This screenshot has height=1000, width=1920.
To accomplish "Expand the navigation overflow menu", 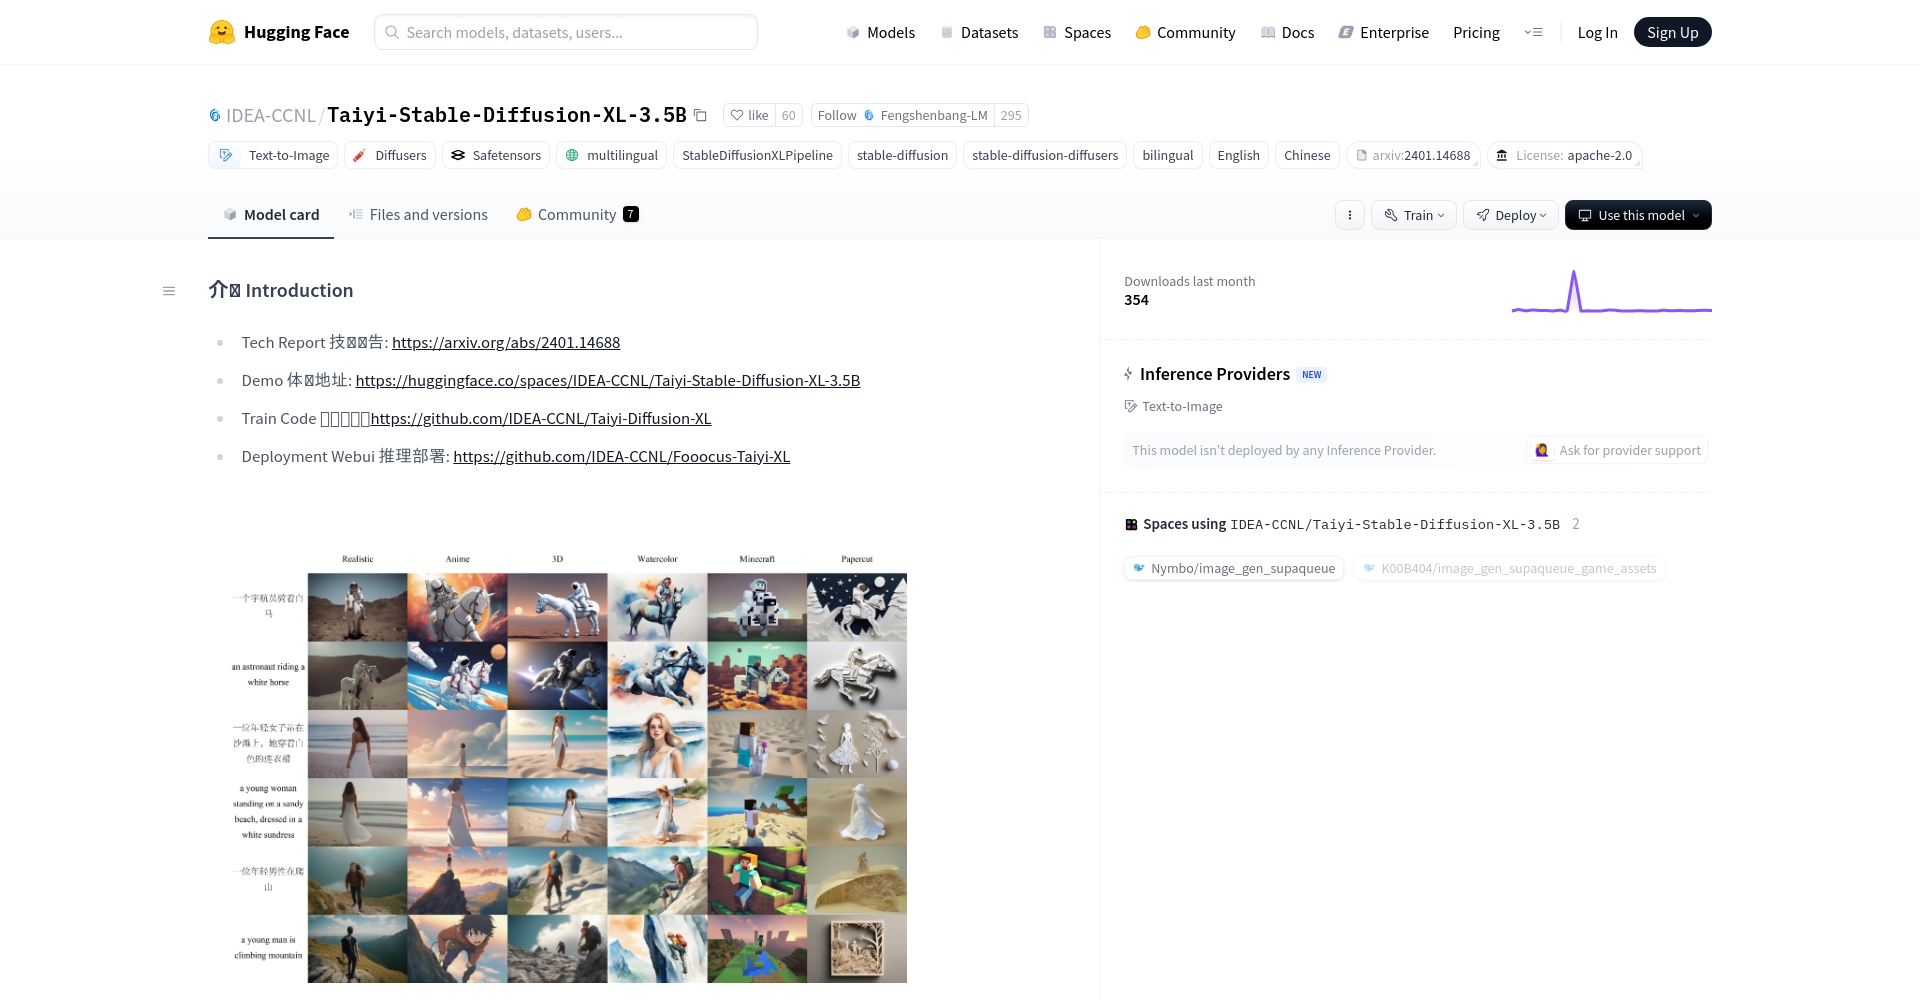I will pos(1533,32).
